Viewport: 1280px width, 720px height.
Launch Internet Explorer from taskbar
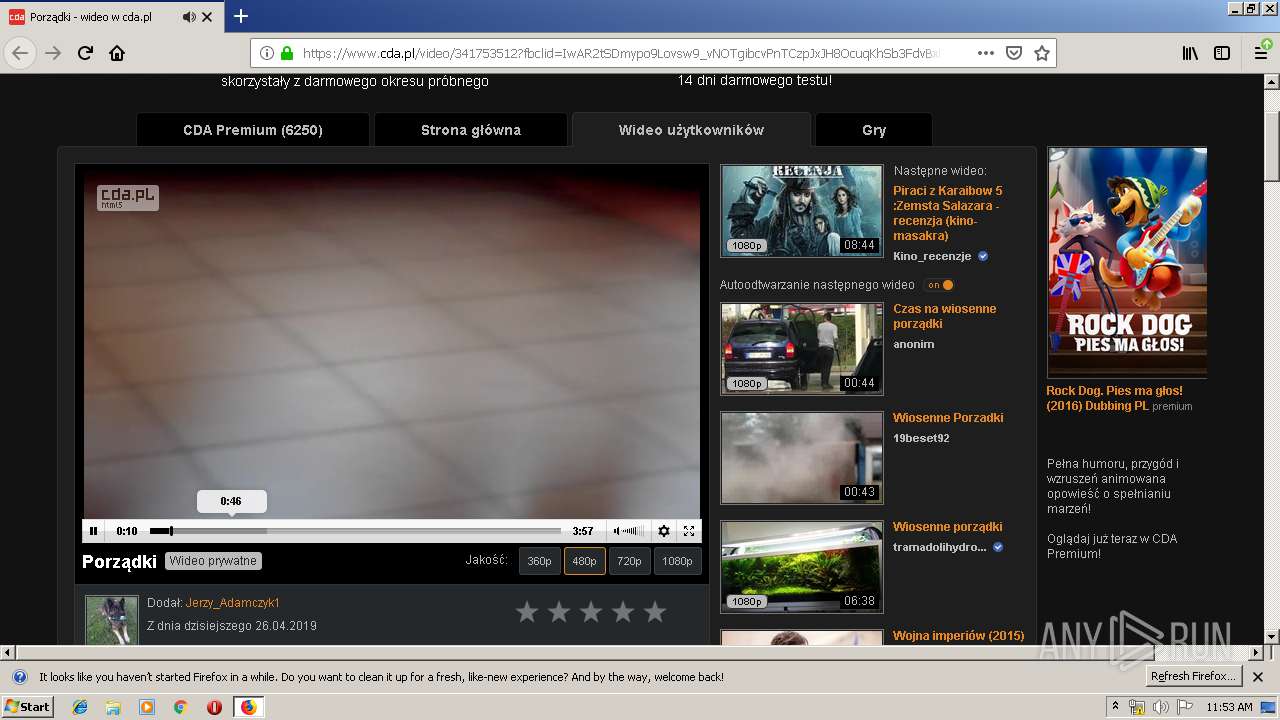pos(80,707)
